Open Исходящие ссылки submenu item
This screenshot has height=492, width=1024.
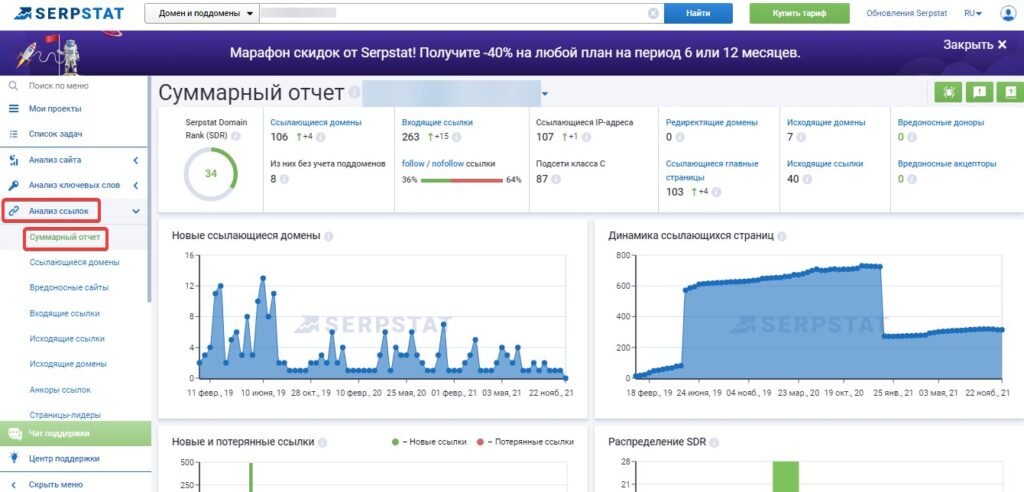coord(67,338)
